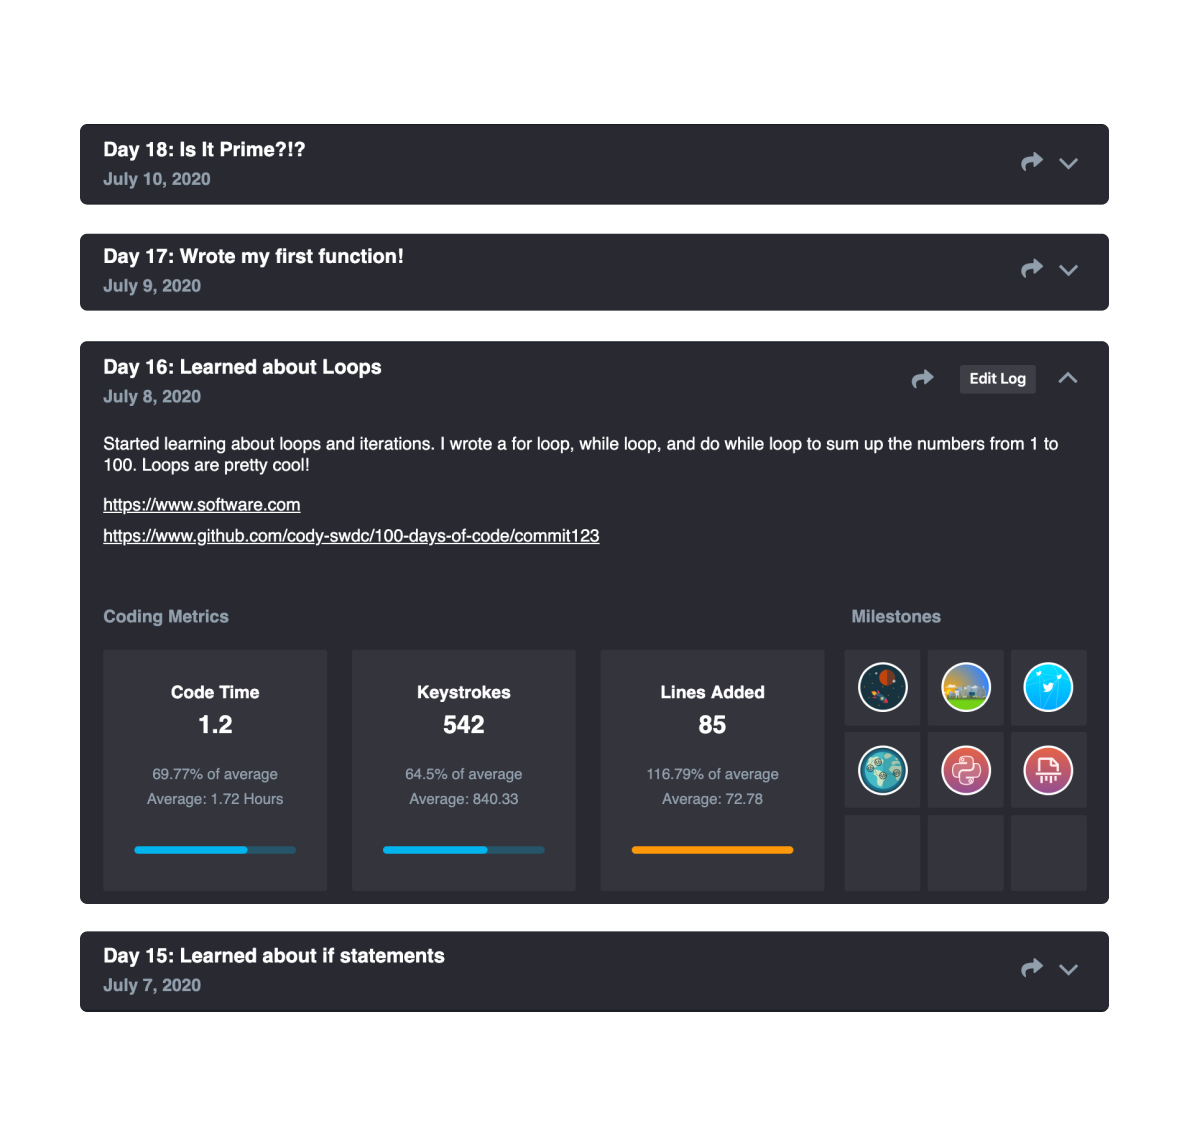Click the Edit Log button
1188x1138 pixels.
tap(997, 378)
